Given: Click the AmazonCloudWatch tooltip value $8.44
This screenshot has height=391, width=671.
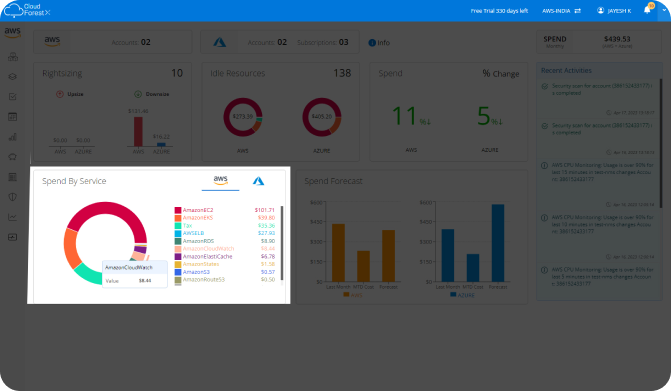Looking at the screenshot, I should point(145,281).
